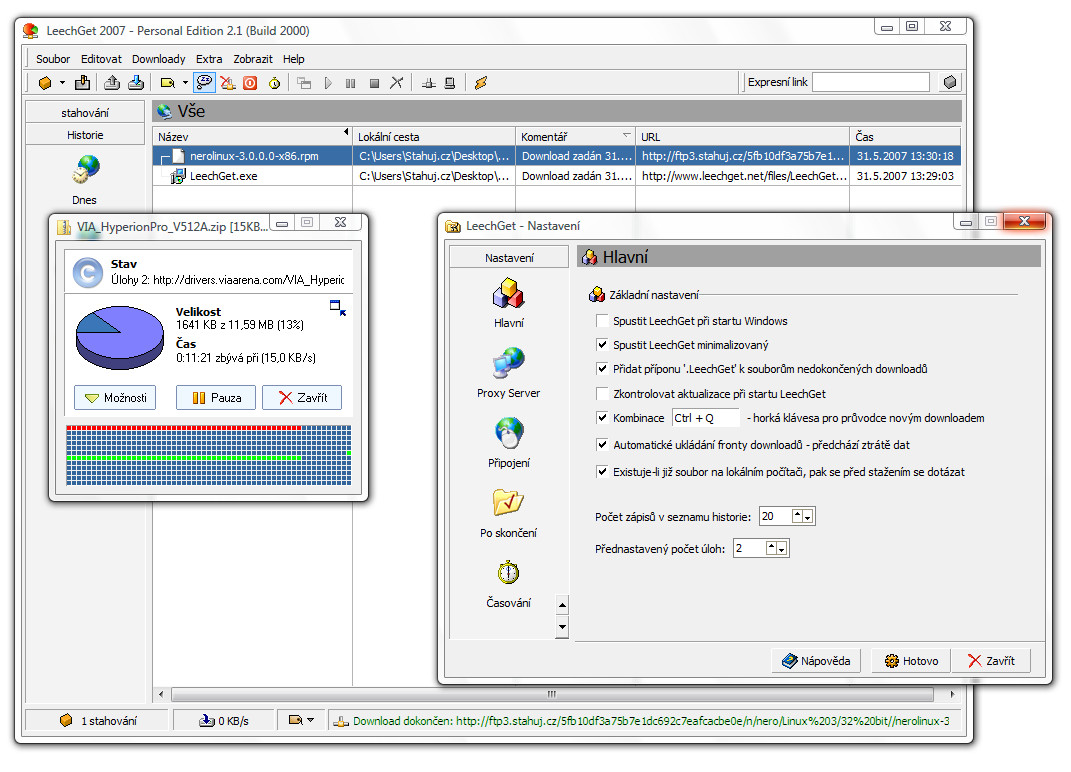This screenshot has width=1071, height=772.
Task: Open the new download dropdown arrow
Action: 62,83
